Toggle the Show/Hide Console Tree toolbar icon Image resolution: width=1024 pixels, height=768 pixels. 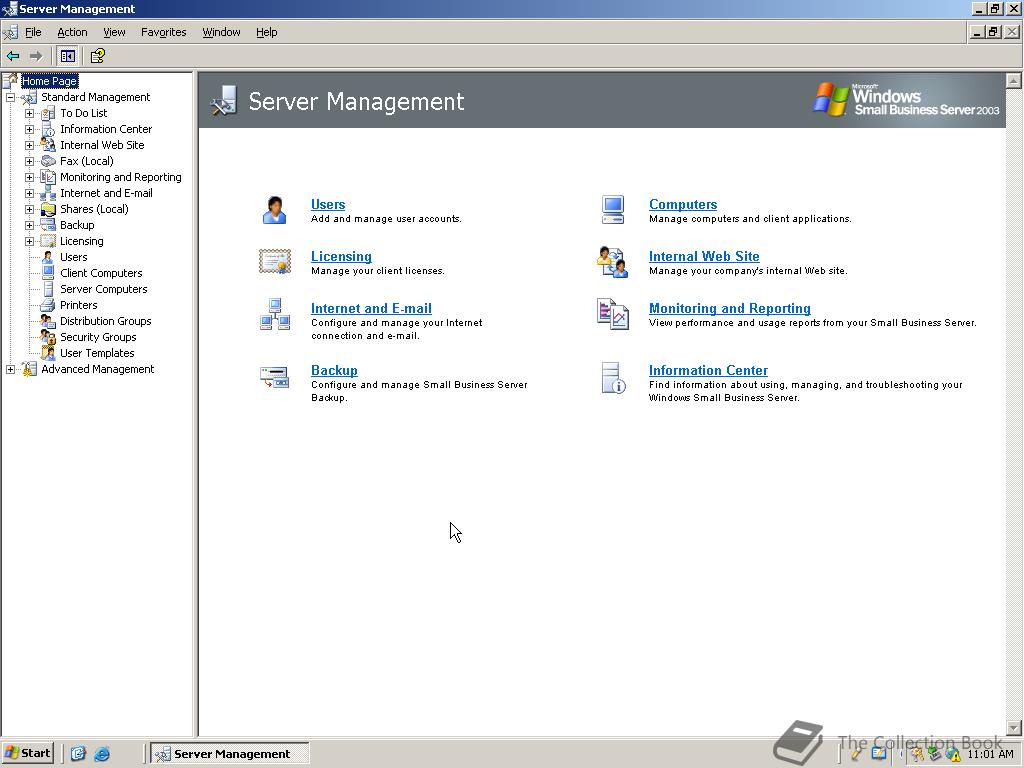click(x=67, y=56)
